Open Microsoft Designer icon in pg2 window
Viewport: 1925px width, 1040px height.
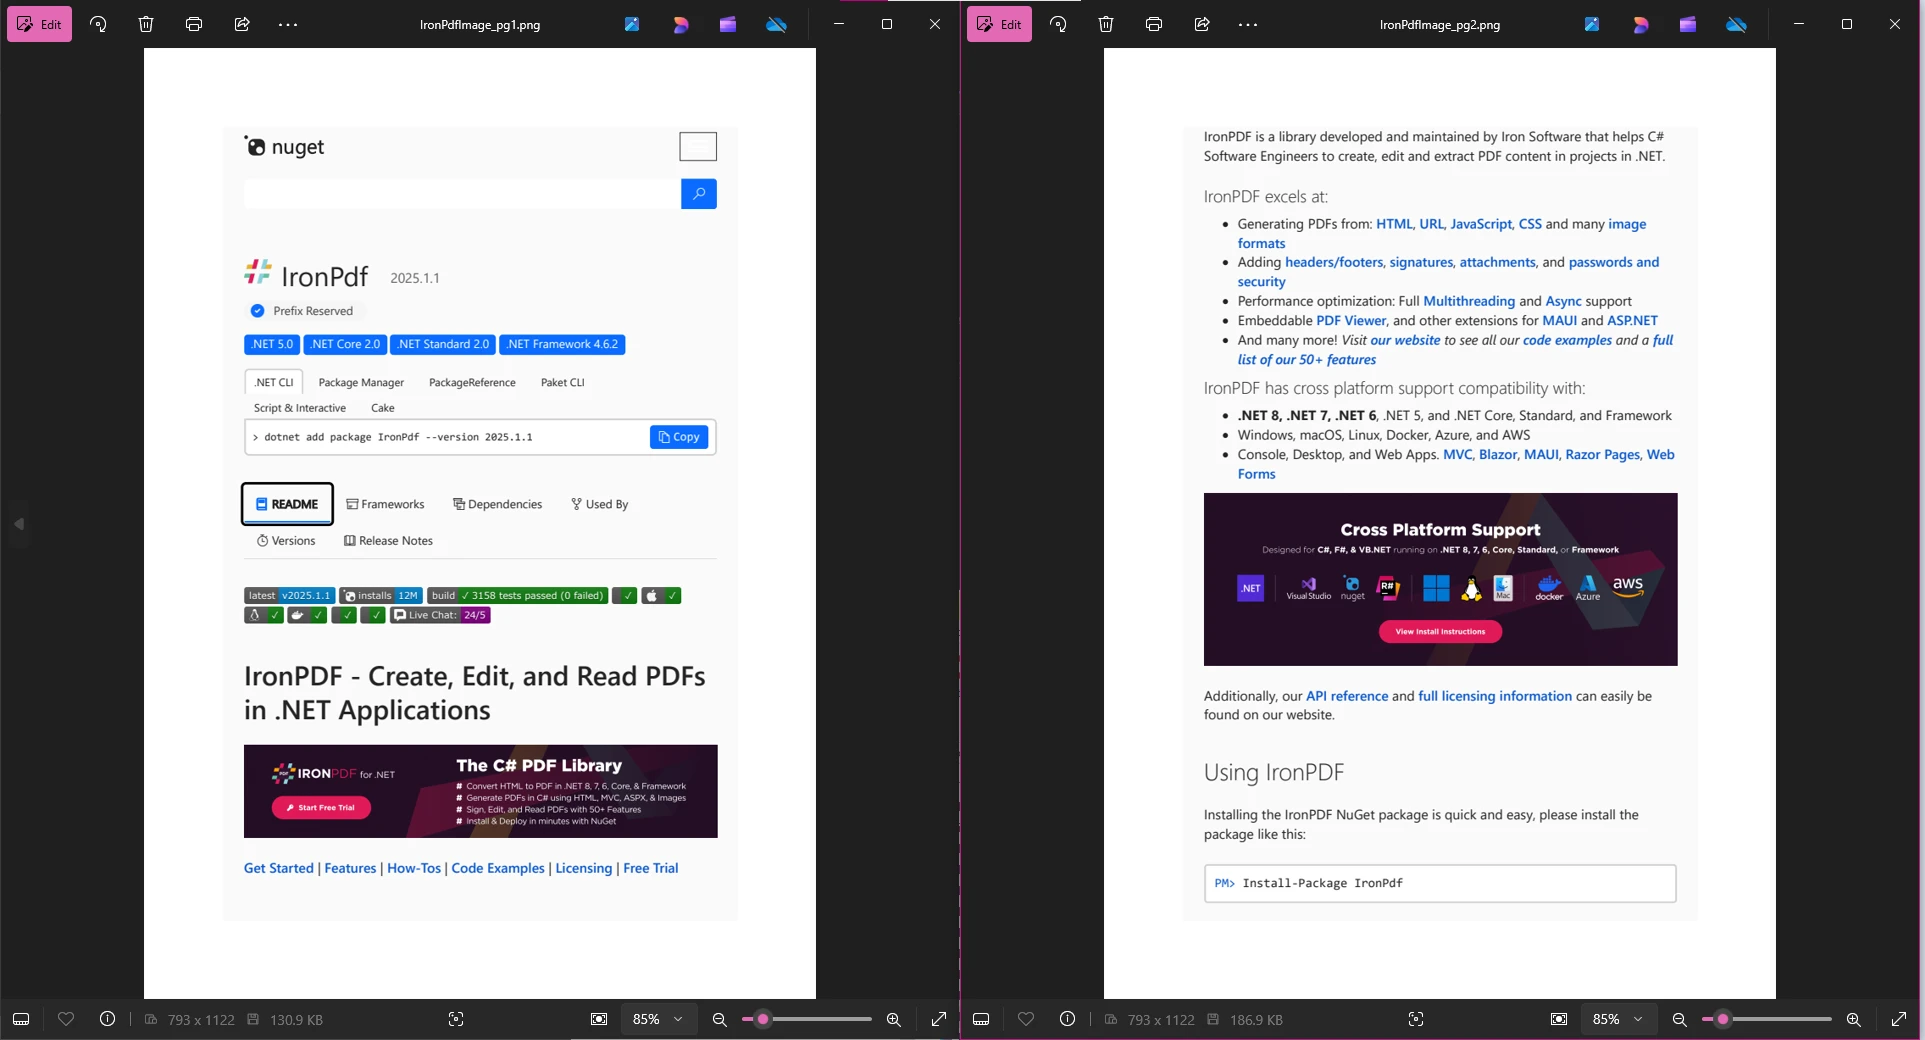coord(1640,24)
